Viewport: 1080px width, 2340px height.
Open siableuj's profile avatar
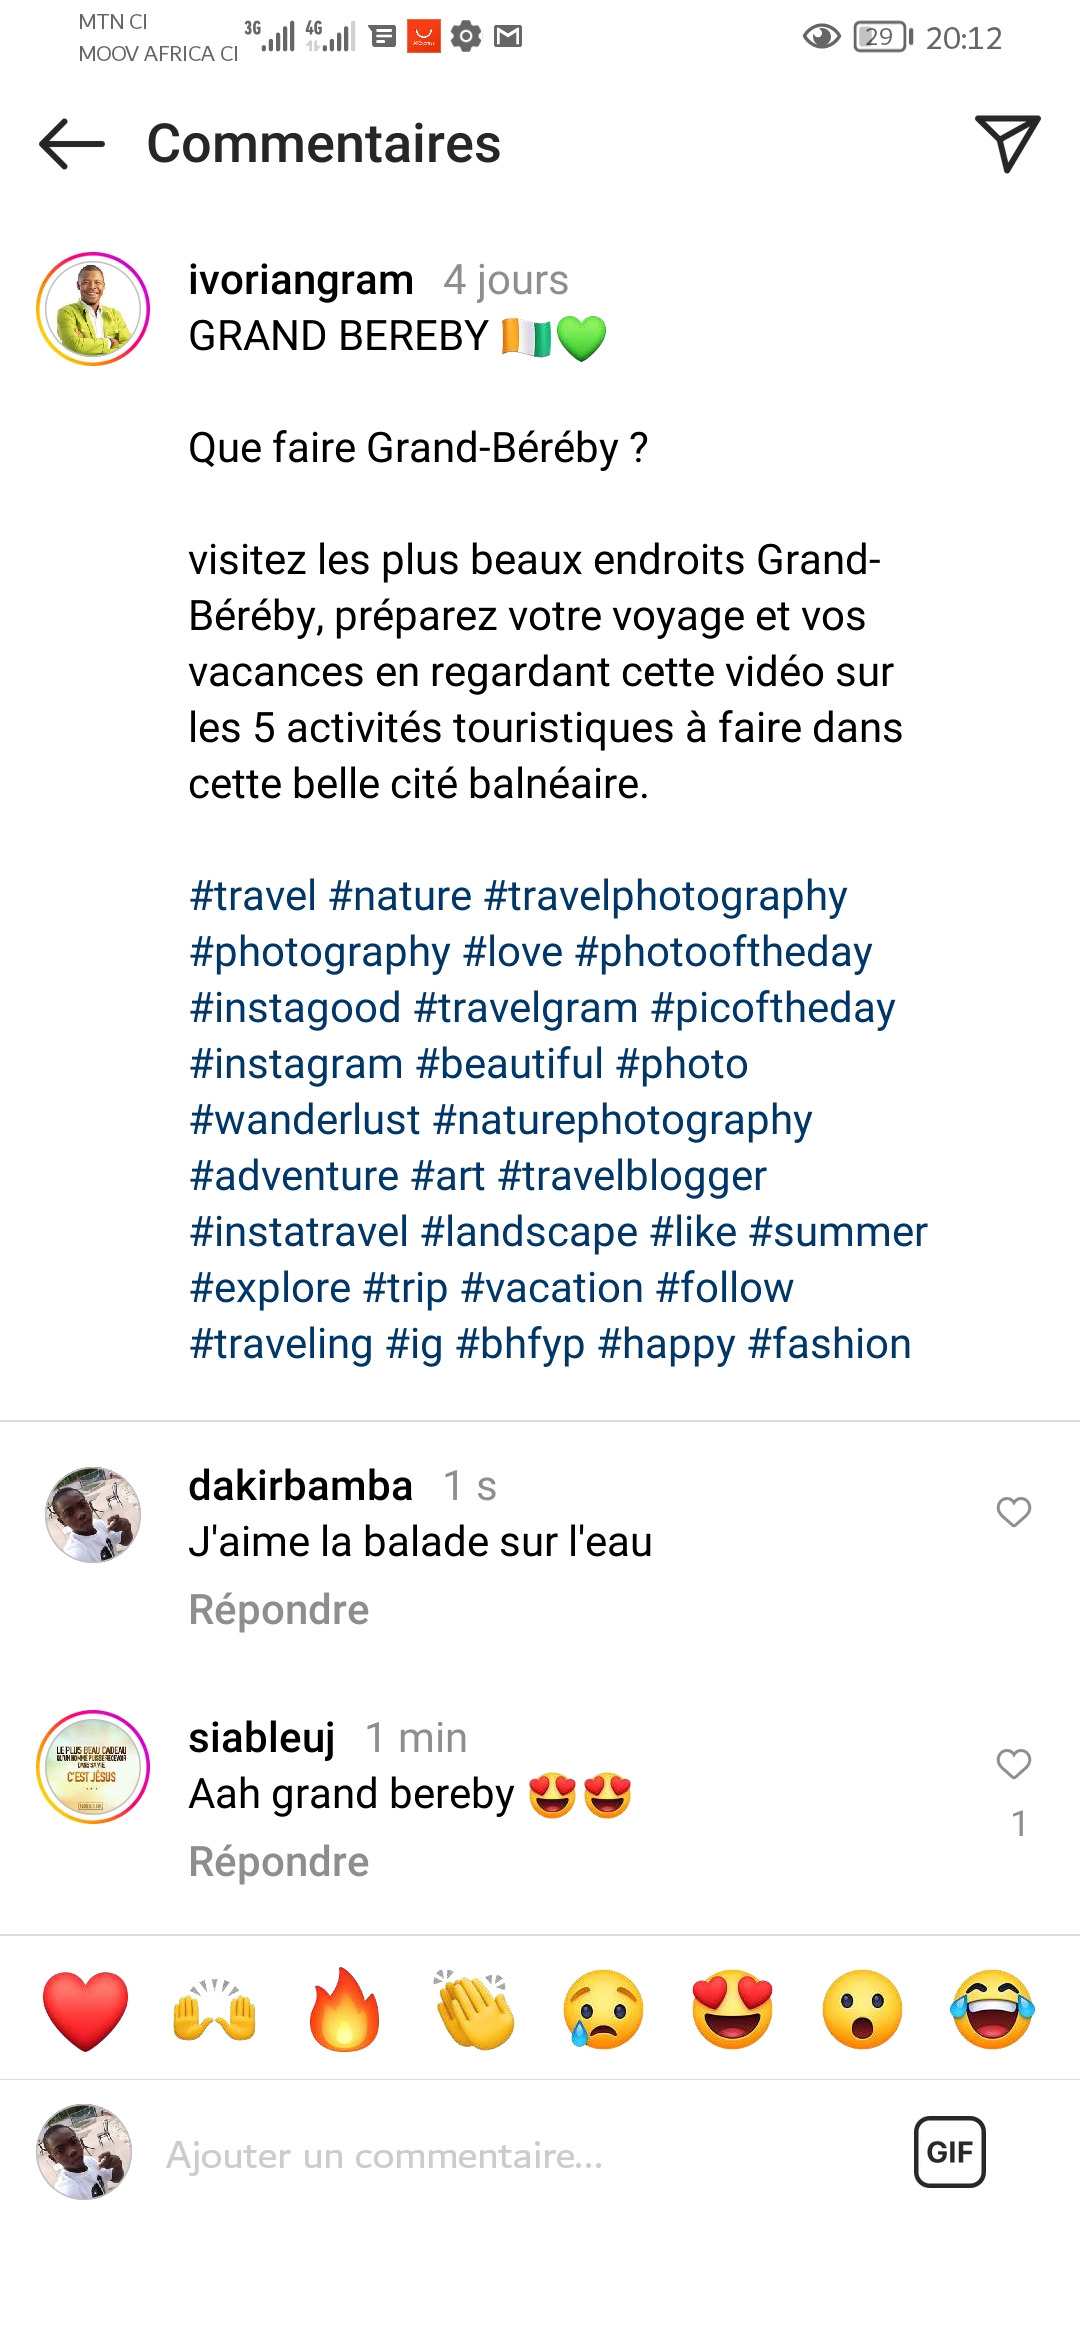point(93,1767)
